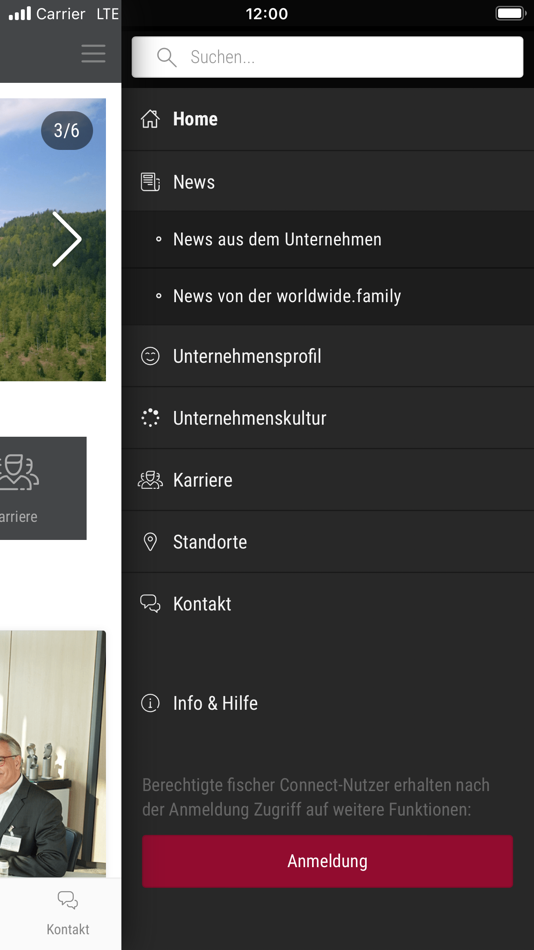
Task: Advance the slideshow with the right arrow
Action: pos(67,239)
